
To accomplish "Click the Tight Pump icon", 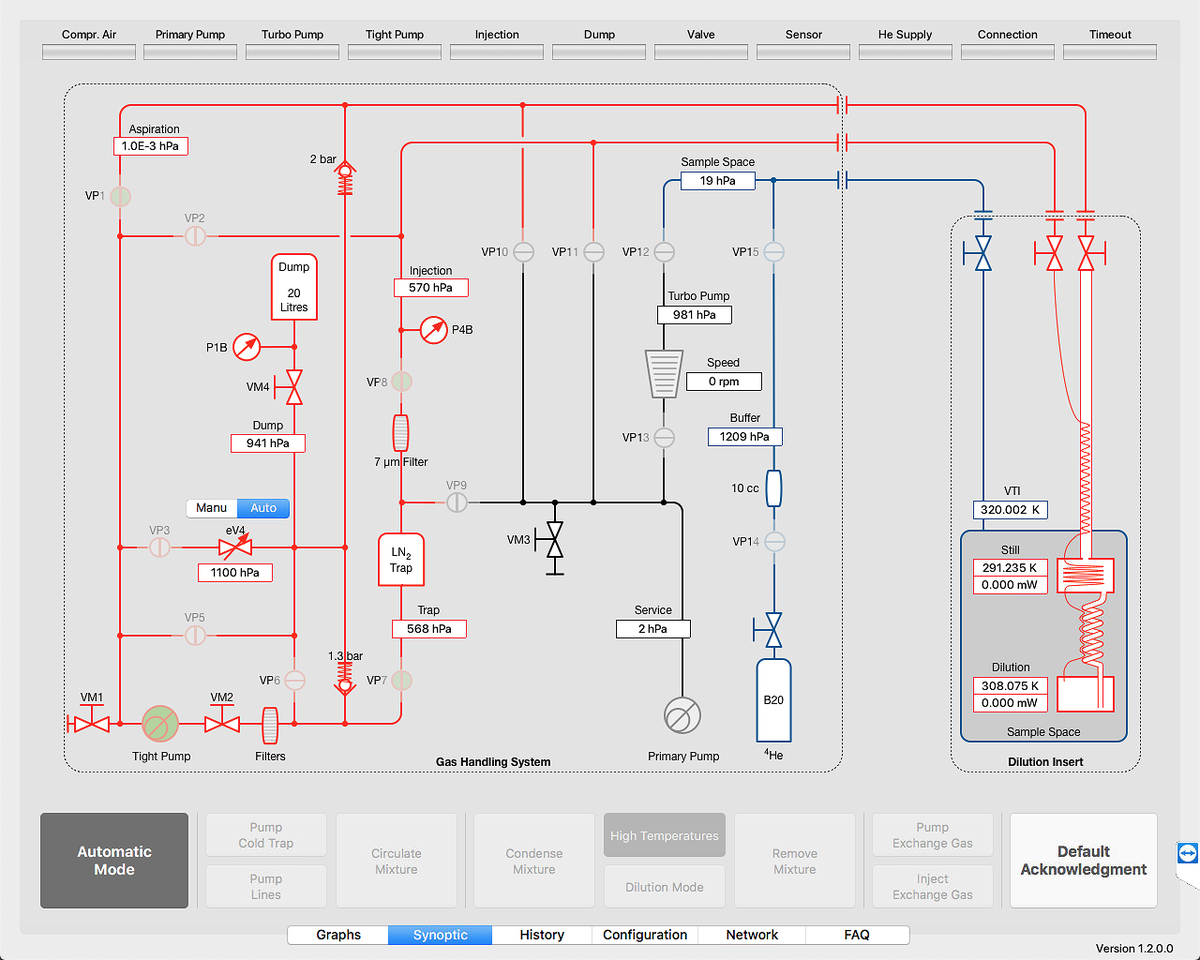I will [159, 723].
